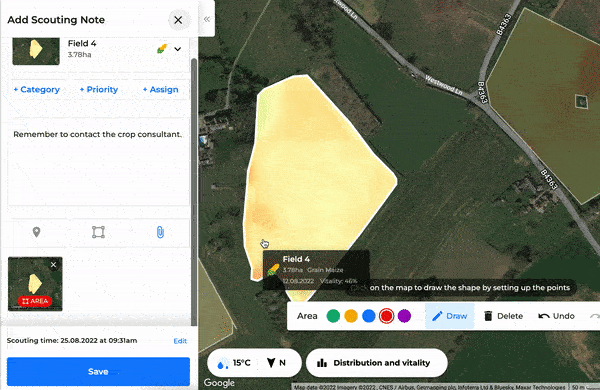Remove the AREA thumbnail attachment
Image resolution: width=600 pixels, height=390 pixels.
click(54, 264)
